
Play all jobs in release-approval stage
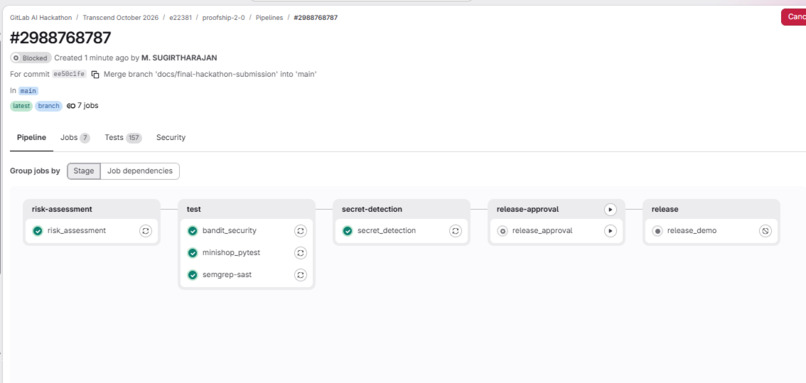[610, 209]
